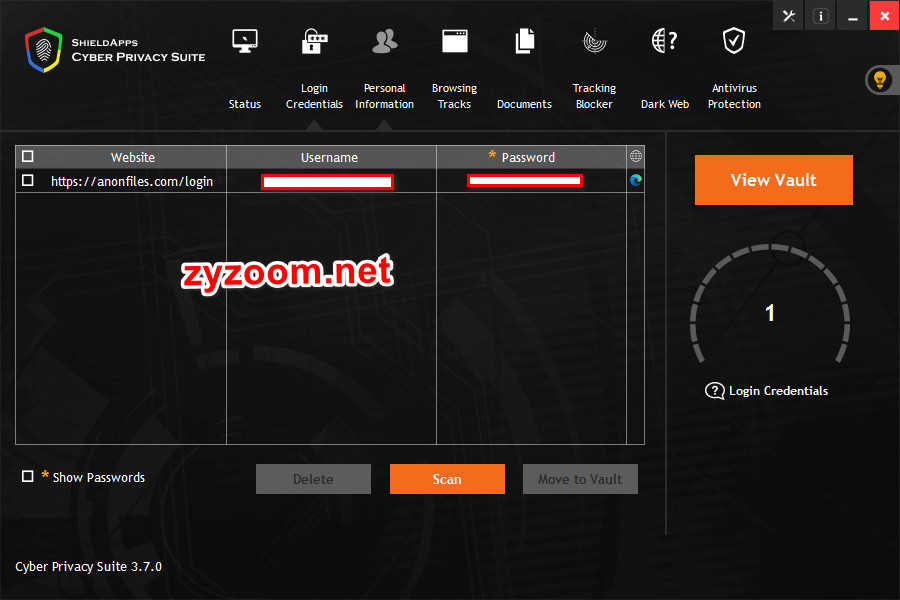This screenshot has height=600, width=900.
Task: Minimize the Cyber Privacy Suite window
Action: (853, 16)
